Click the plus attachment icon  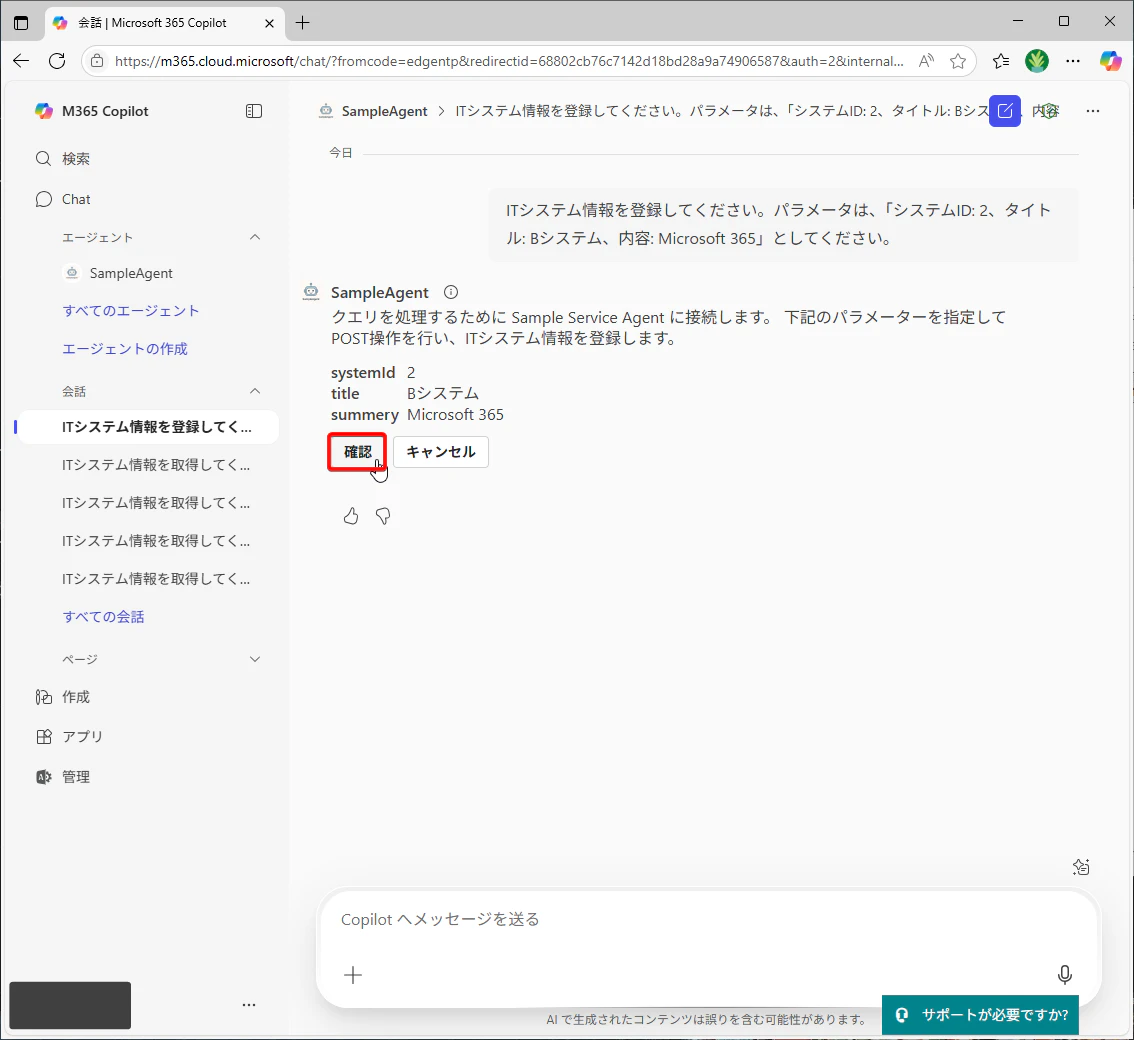(353, 975)
